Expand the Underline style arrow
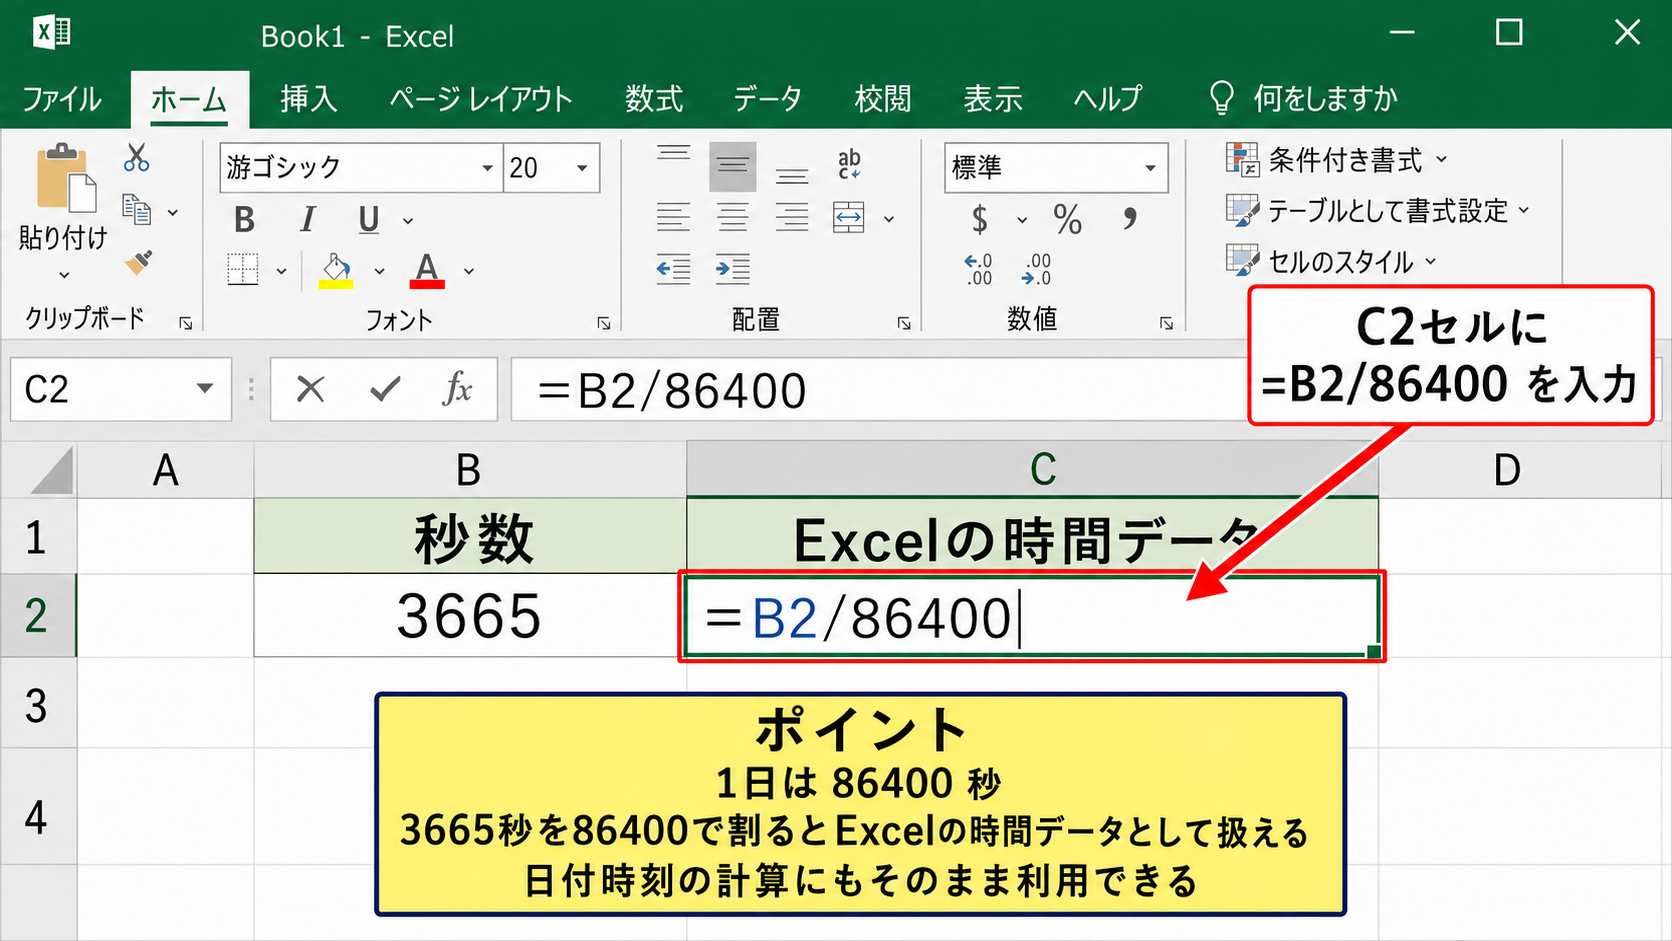This screenshot has width=1672, height=941. tap(408, 221)
